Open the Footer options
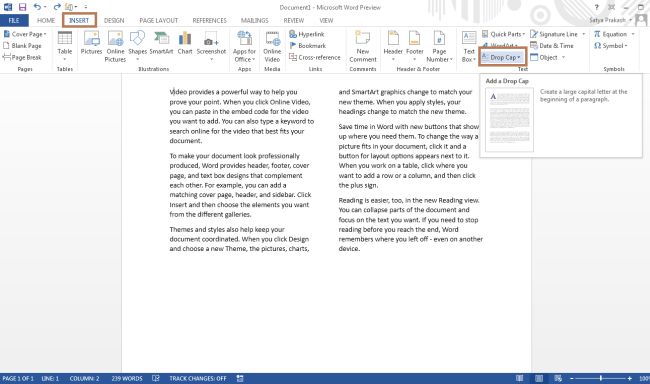 (415, 46)
